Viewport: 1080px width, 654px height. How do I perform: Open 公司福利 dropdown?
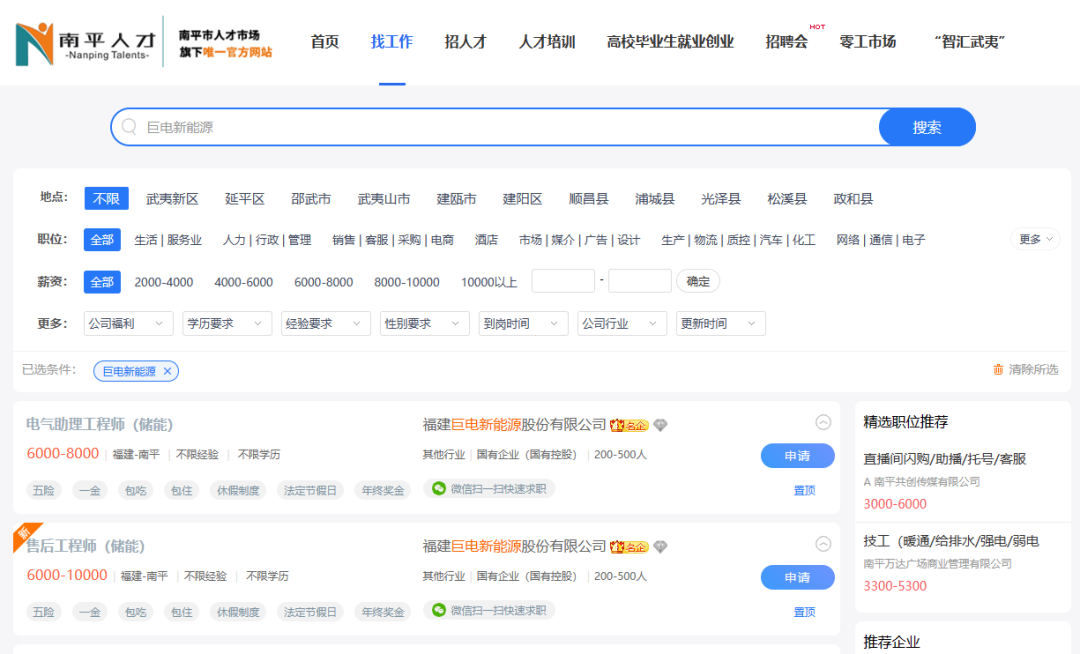click(128, 324)
